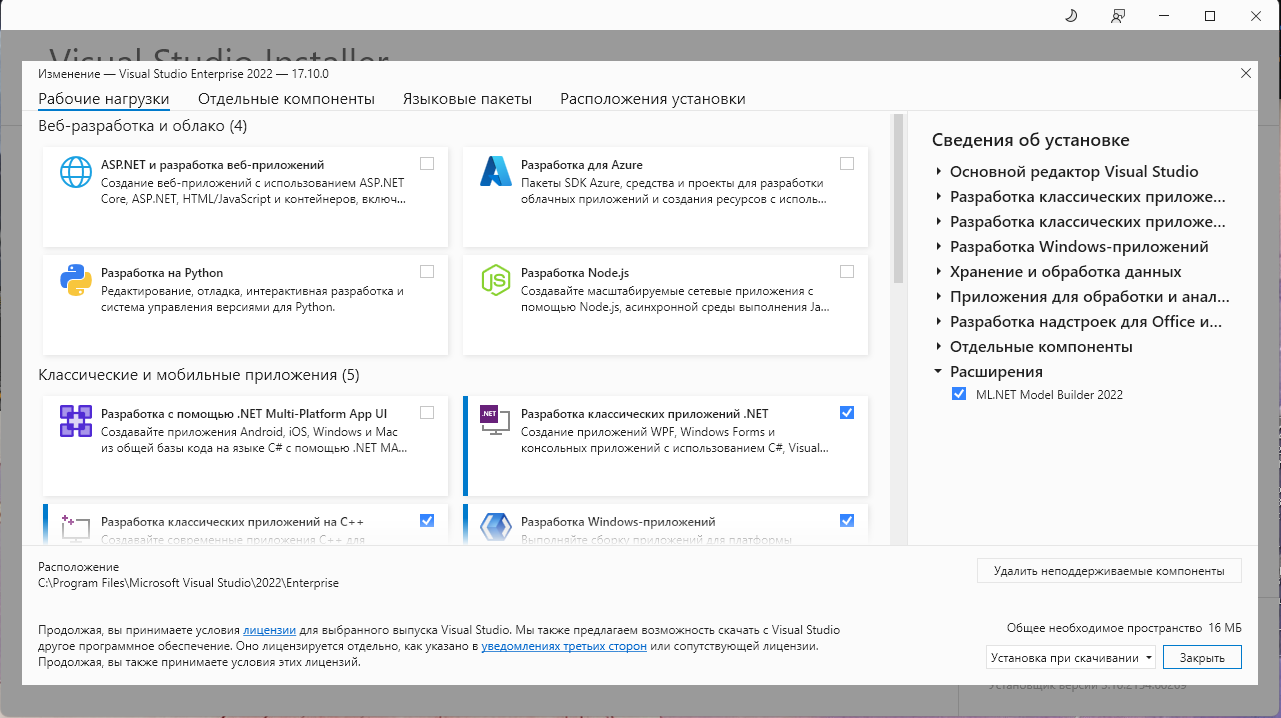The height and width of the screenshot is (718, 1281).
Task: Switch to Отдельные компоненты tab
Action: tap(286, 99)
